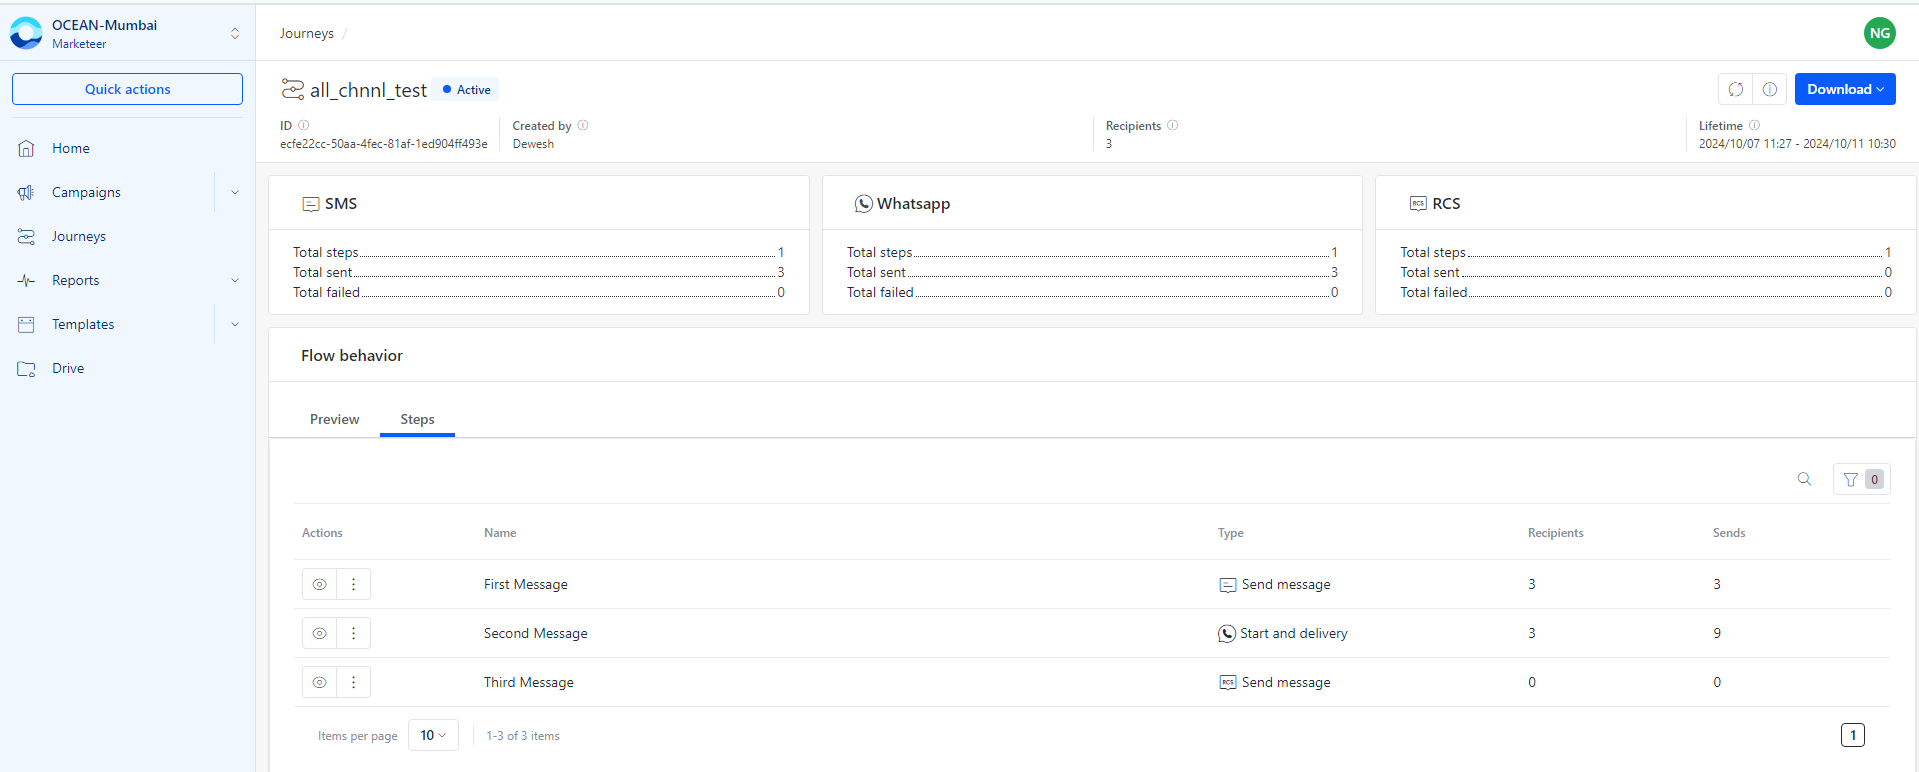Open the Items per page dropdown
The width and height of the screenshot is (1919, 772).
click(433, 735)
